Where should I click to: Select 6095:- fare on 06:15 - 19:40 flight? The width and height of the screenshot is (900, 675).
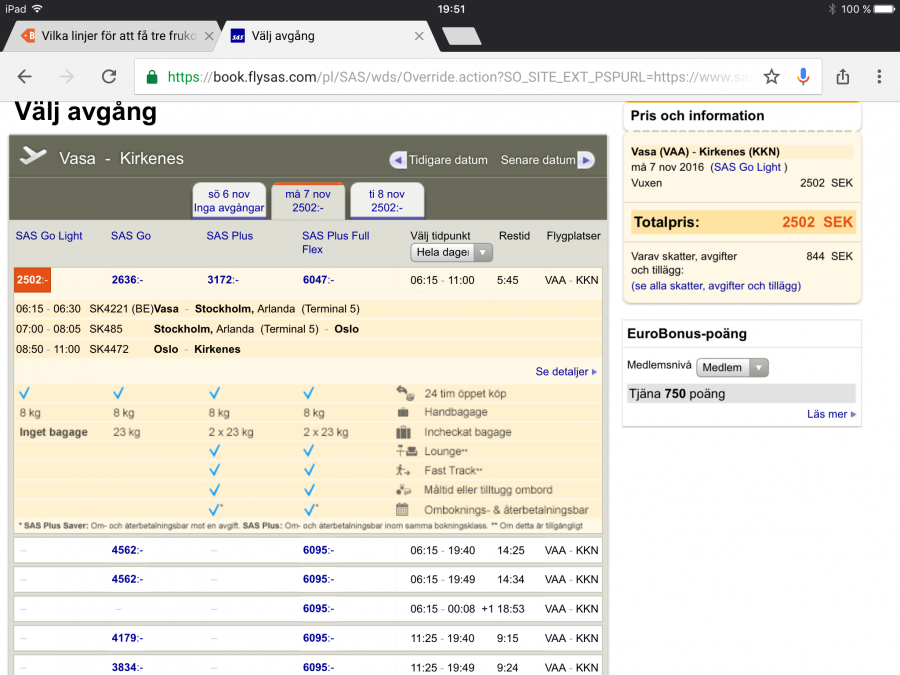pyautogui.click(x=319, y=550)
